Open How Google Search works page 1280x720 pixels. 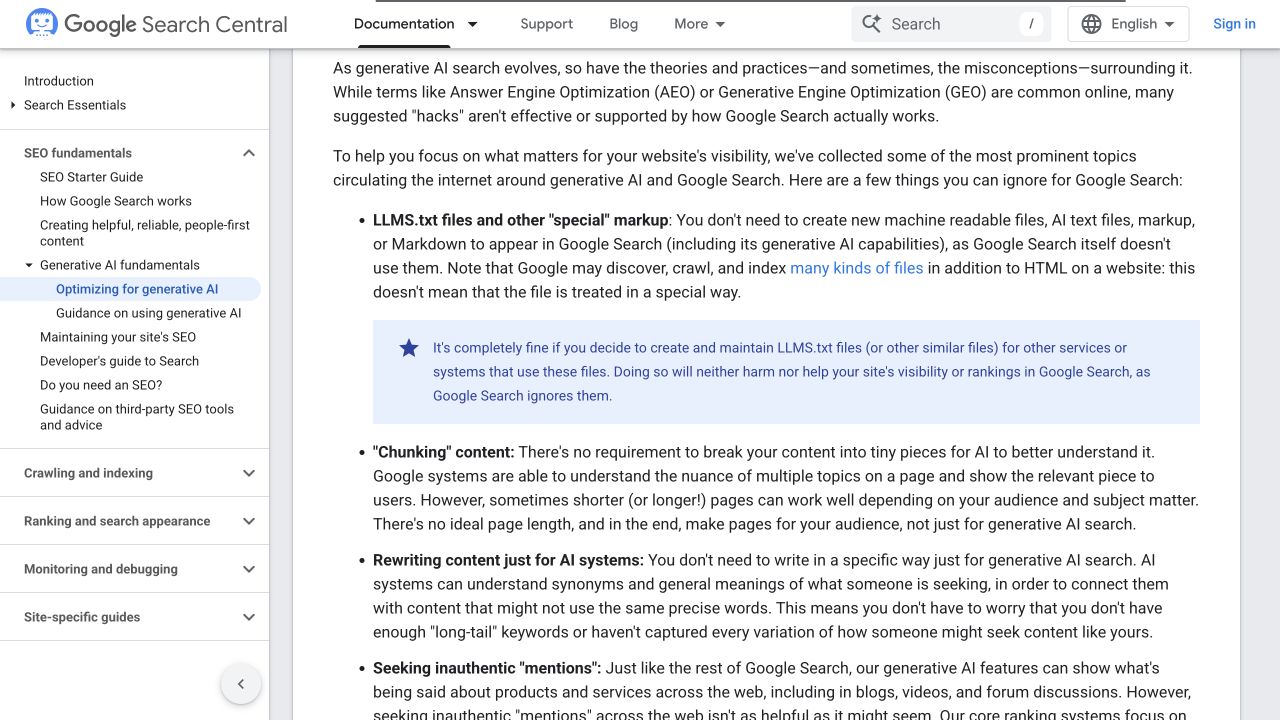pyautogui.click(x=116, y=201)
